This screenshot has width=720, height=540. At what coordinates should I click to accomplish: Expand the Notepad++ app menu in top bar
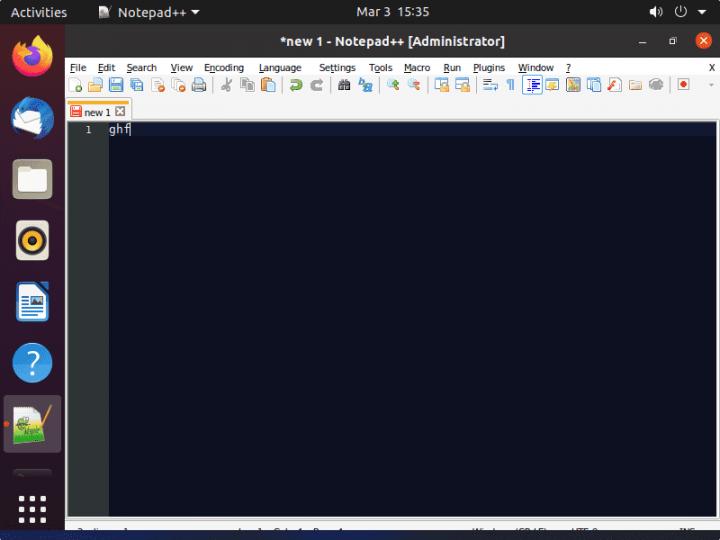coord(149,12)
